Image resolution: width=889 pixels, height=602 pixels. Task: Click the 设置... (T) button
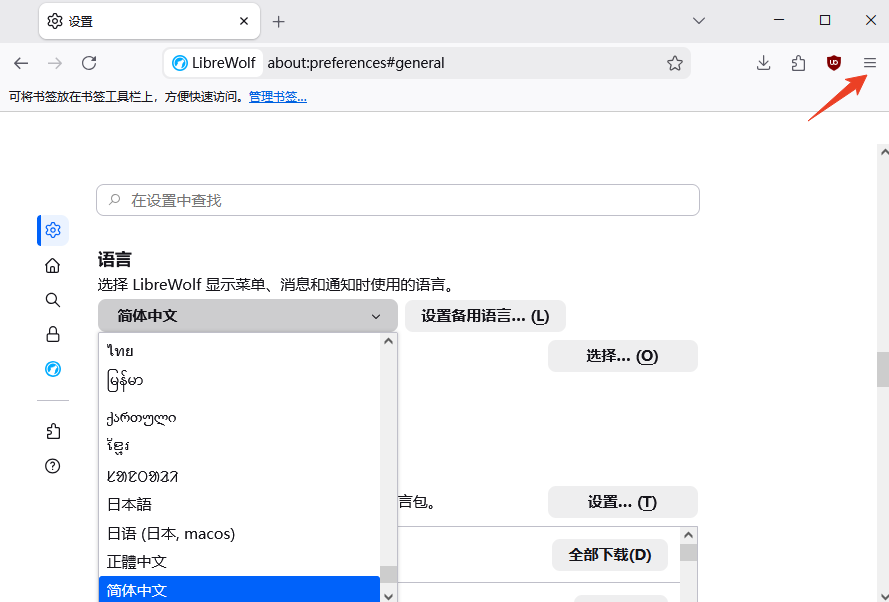pos(623,502)
